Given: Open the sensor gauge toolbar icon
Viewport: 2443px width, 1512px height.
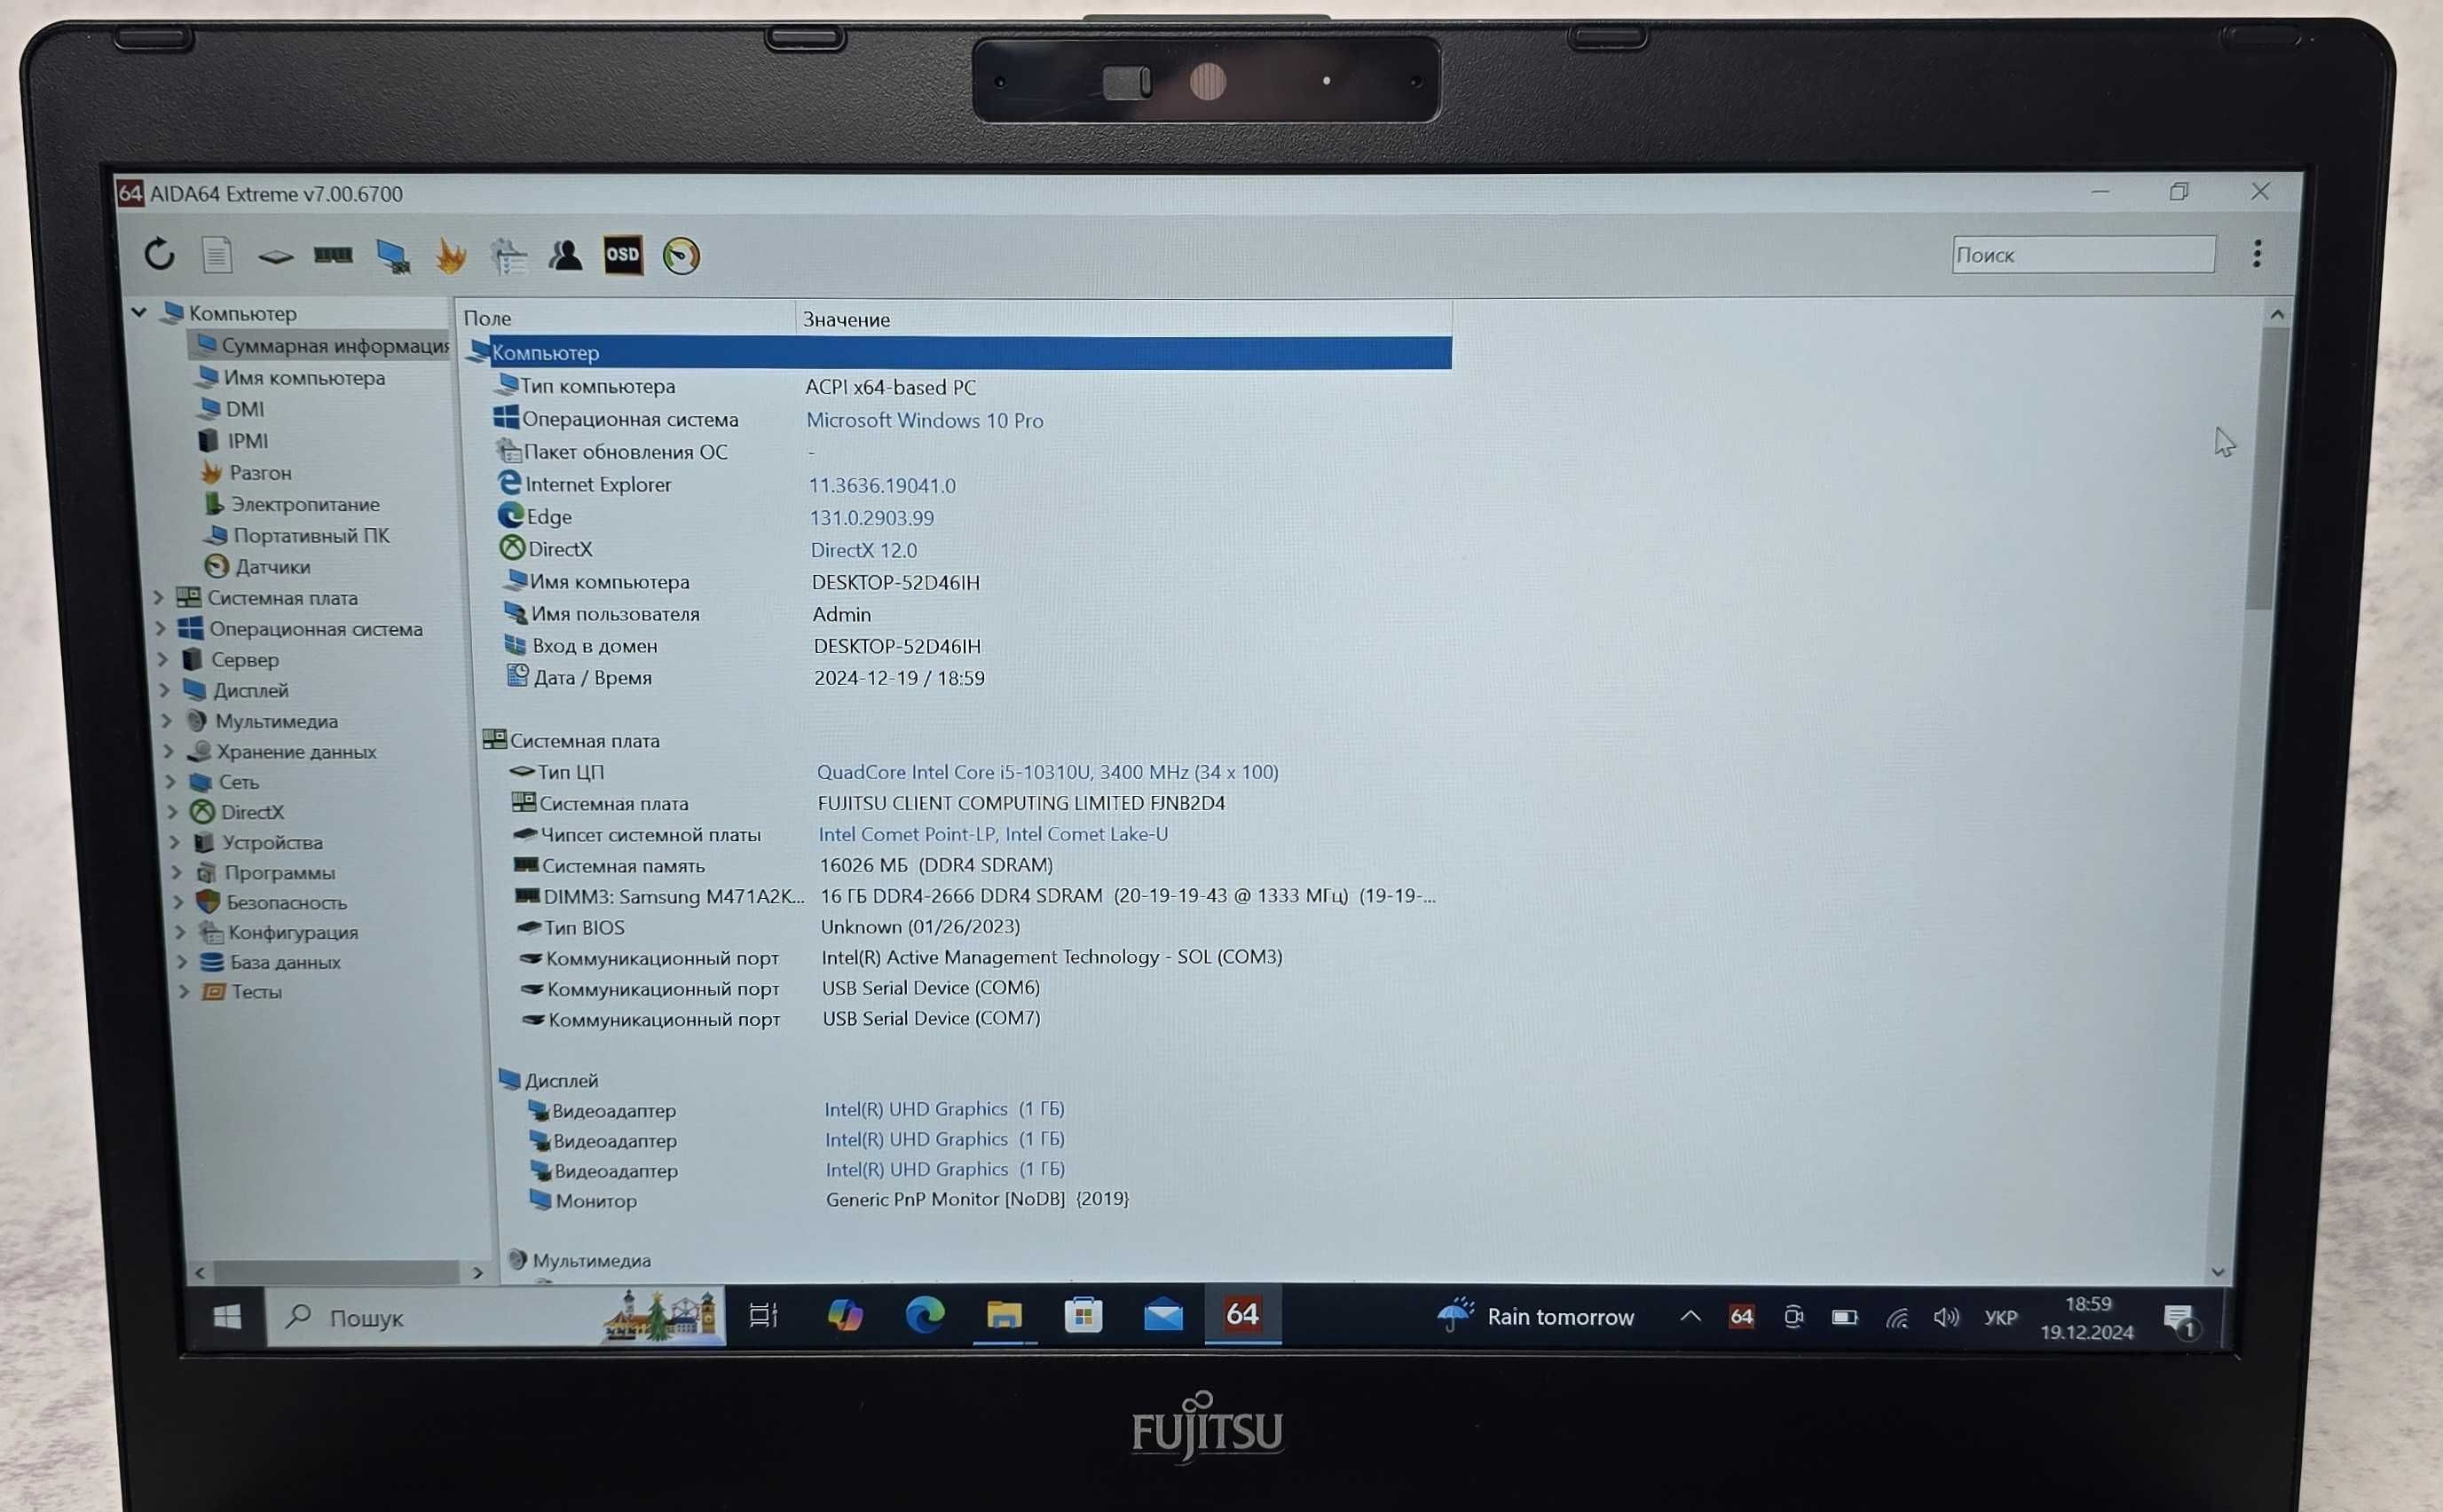Looking at the screenshot, I should click(x=681, y=256).
